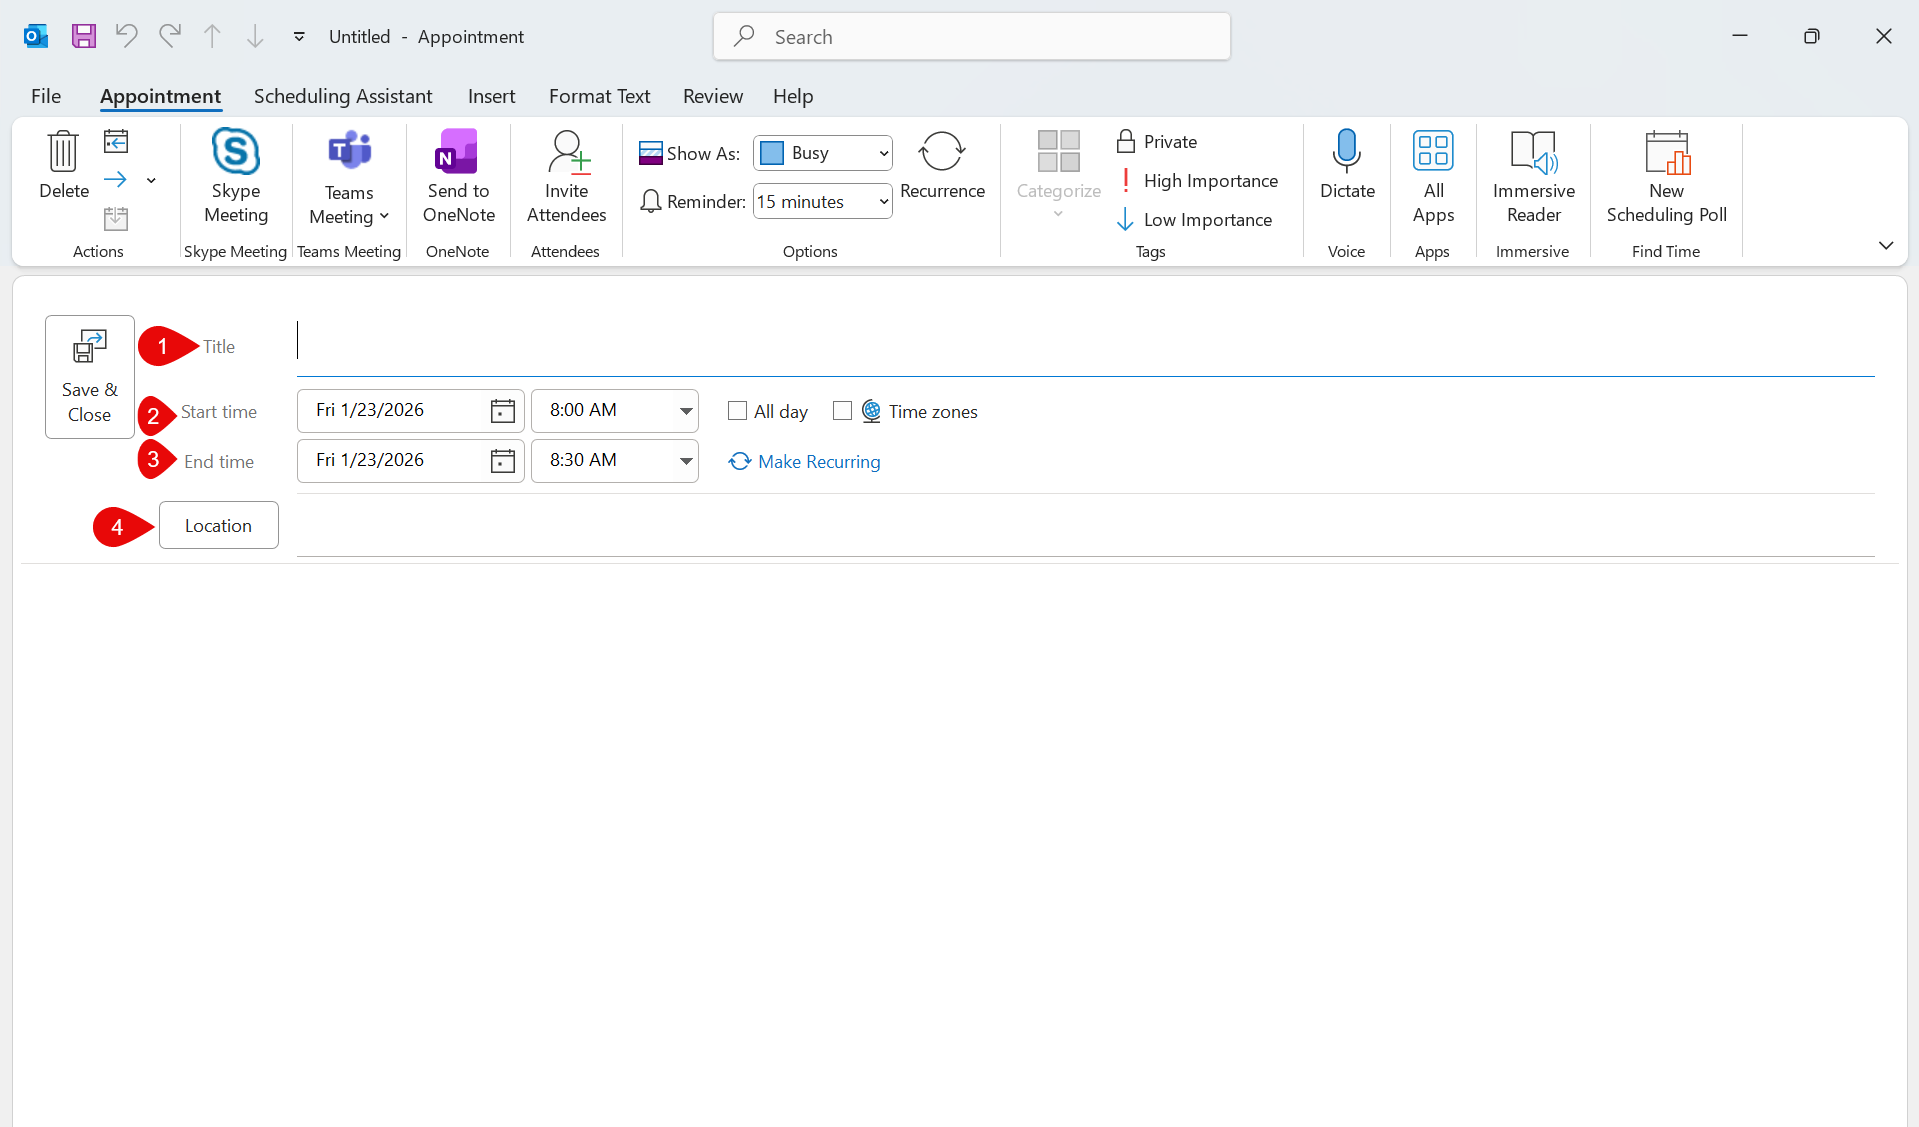Switch to the Scheduling Assistant tab
Viewport: 1919px width, 1127px height.
coord(343,96)
